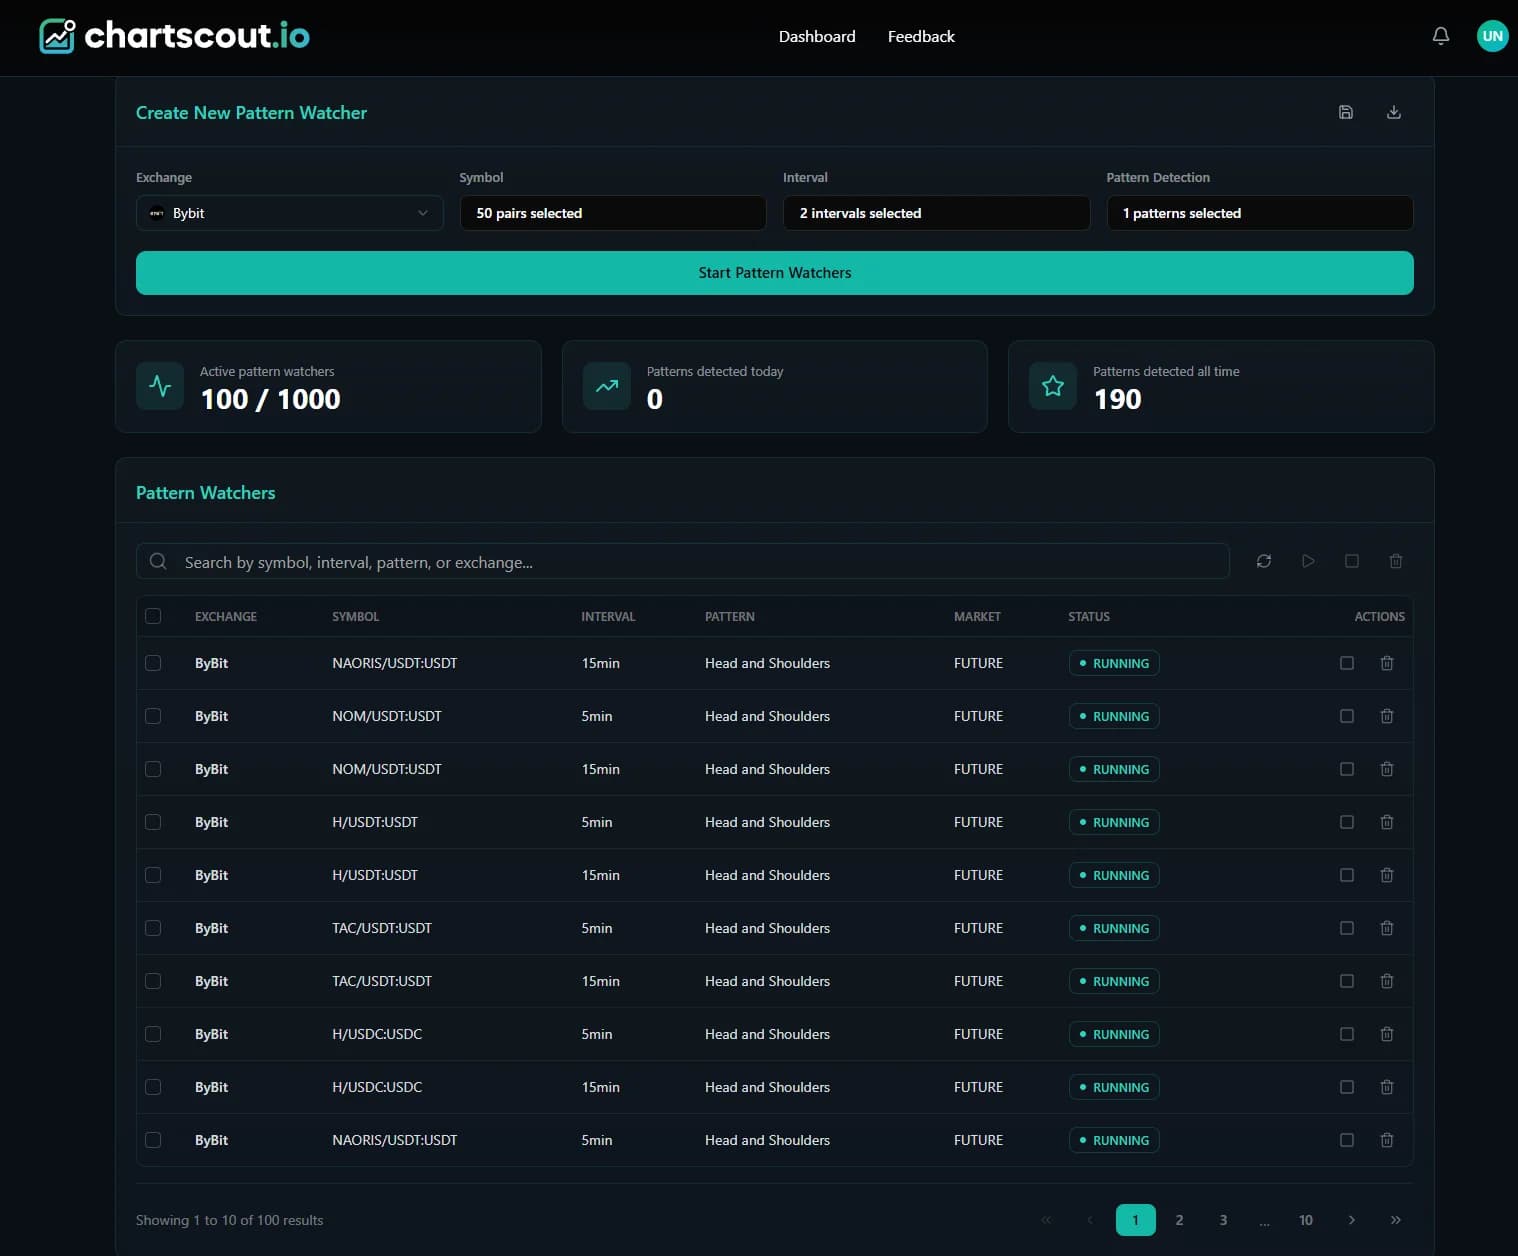This screenshot has width=1518, height=1256.
Task: Click the bulk delete trash icon
Action: (1395, 561)
